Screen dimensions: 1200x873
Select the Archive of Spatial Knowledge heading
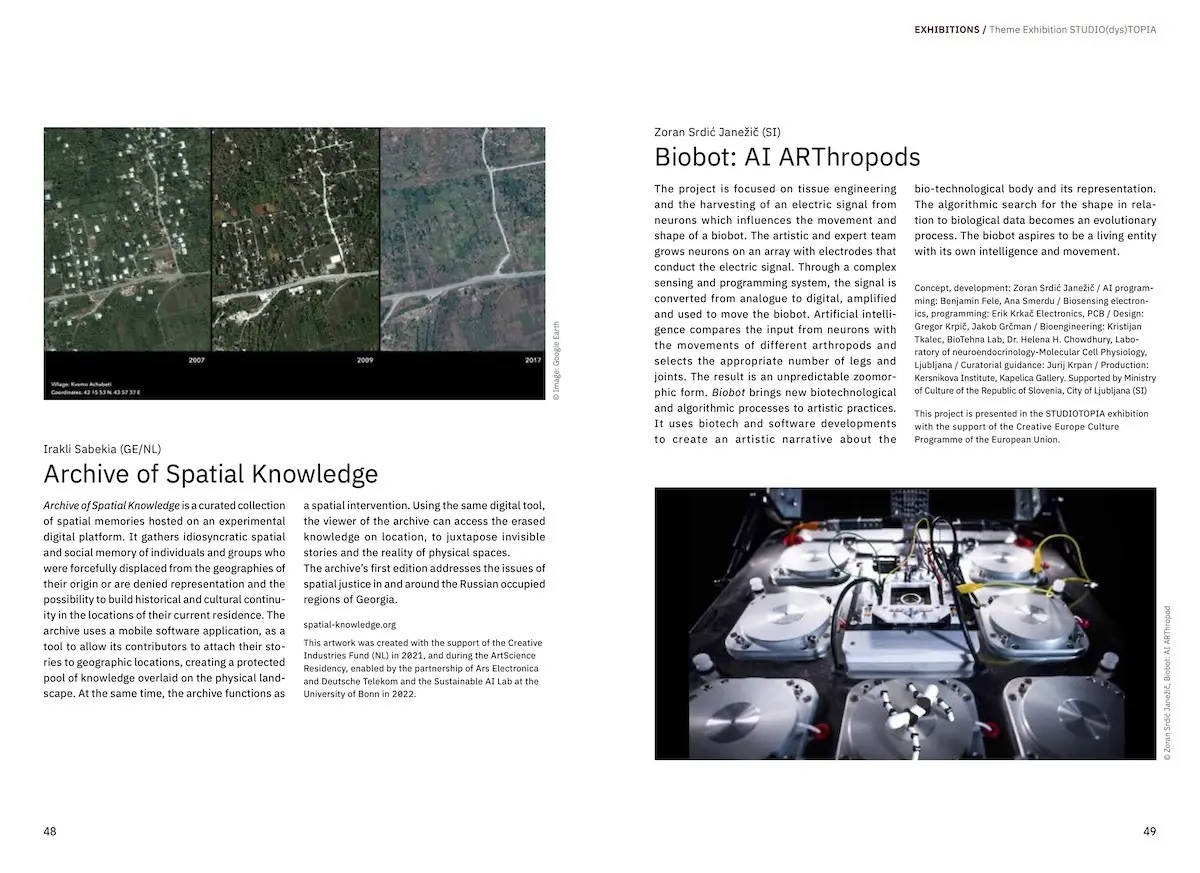pos(211,473)
